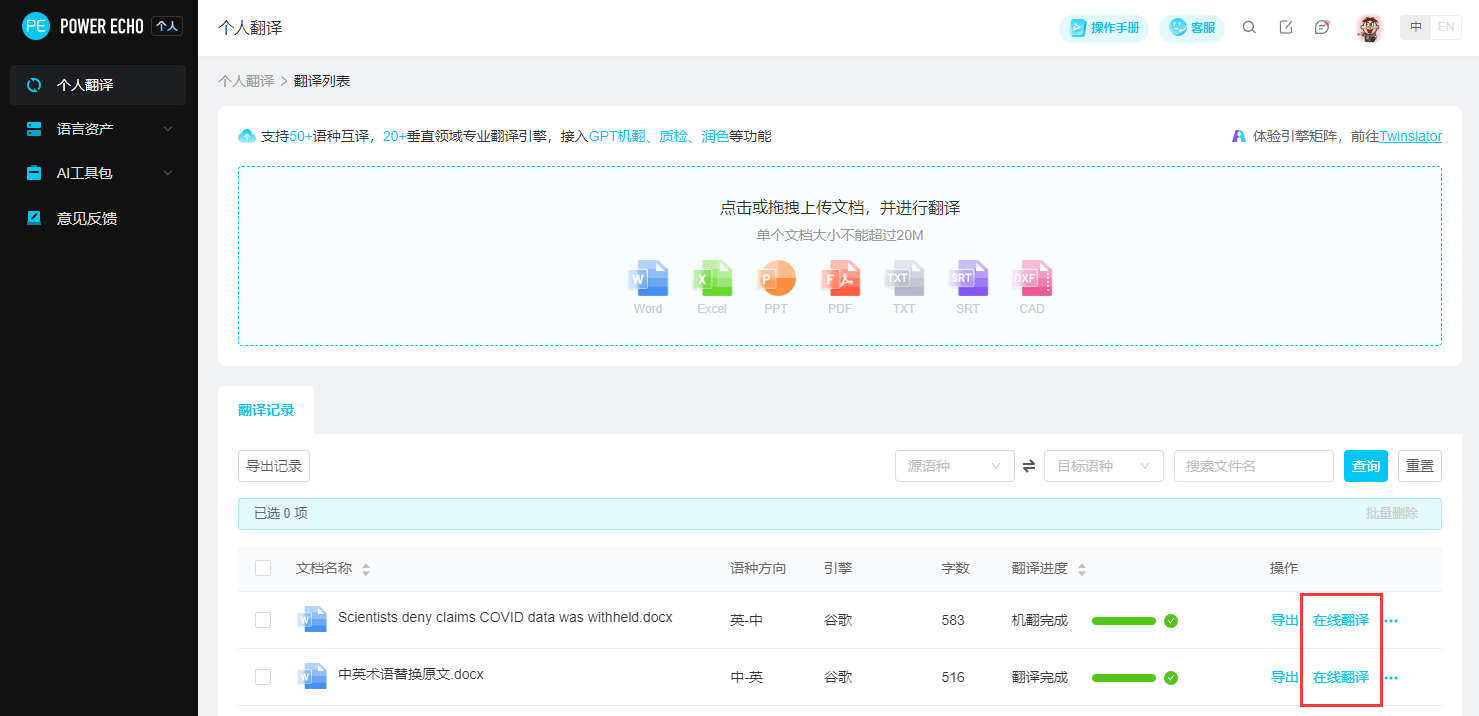The height and width of the screenshot is (716, 1479).
Task: Click the user avatar picture
Action: pos(1369,28)
